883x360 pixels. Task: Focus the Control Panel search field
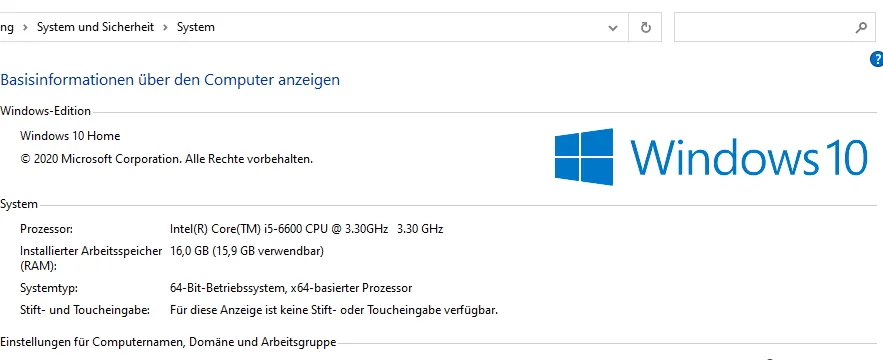click(764, 27)
